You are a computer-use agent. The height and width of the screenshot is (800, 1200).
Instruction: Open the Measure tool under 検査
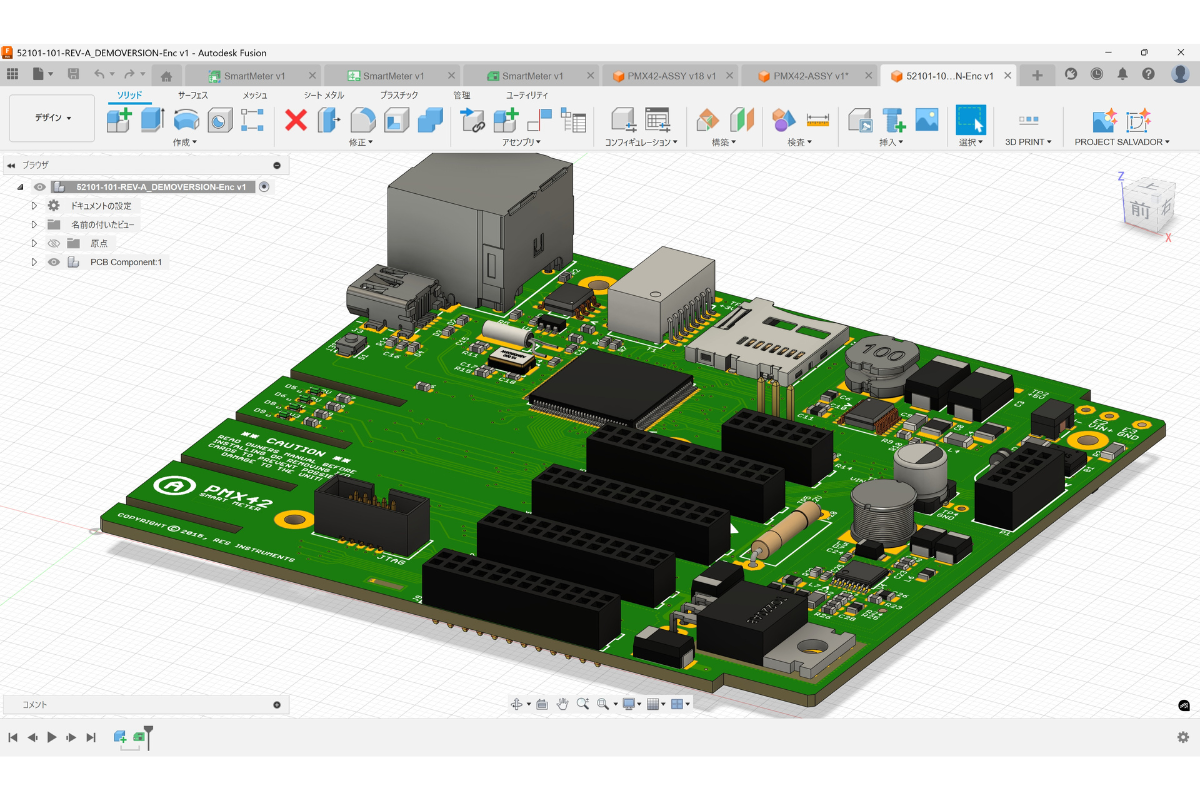[x=817, y=121]
